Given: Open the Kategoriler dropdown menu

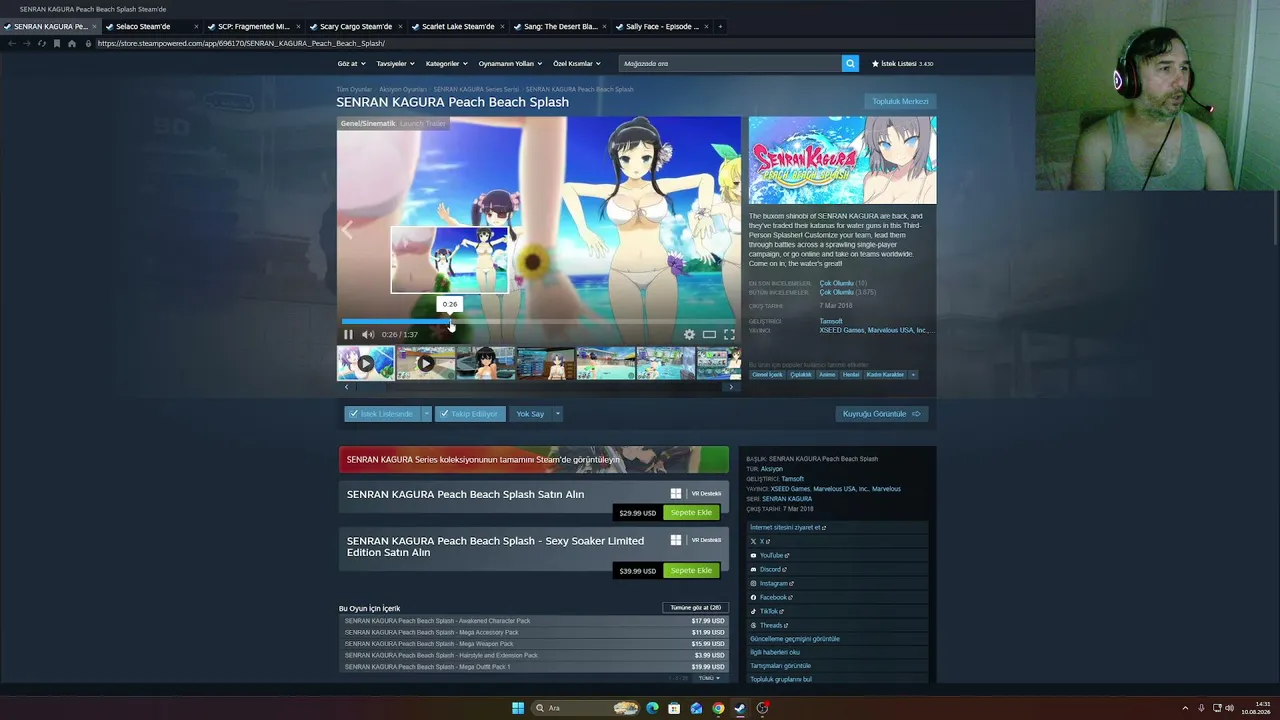Looking at the screenshot, I should click(x=446, y=63).
